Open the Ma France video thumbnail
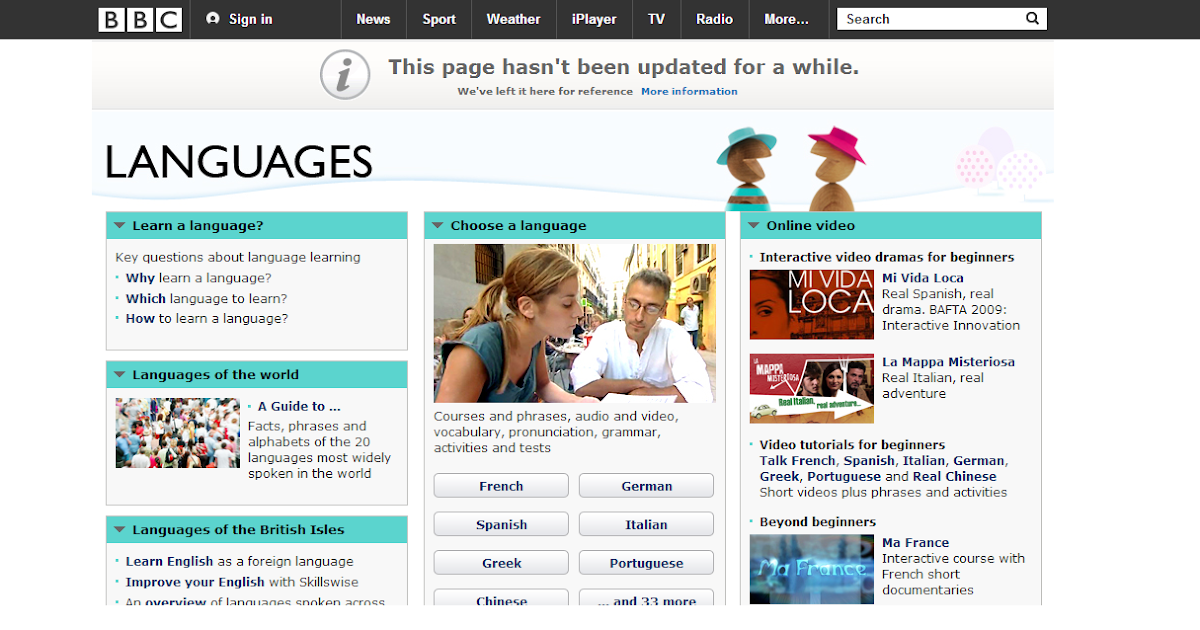This screenshot has height=630, width=1200. [x=811, y=569]
